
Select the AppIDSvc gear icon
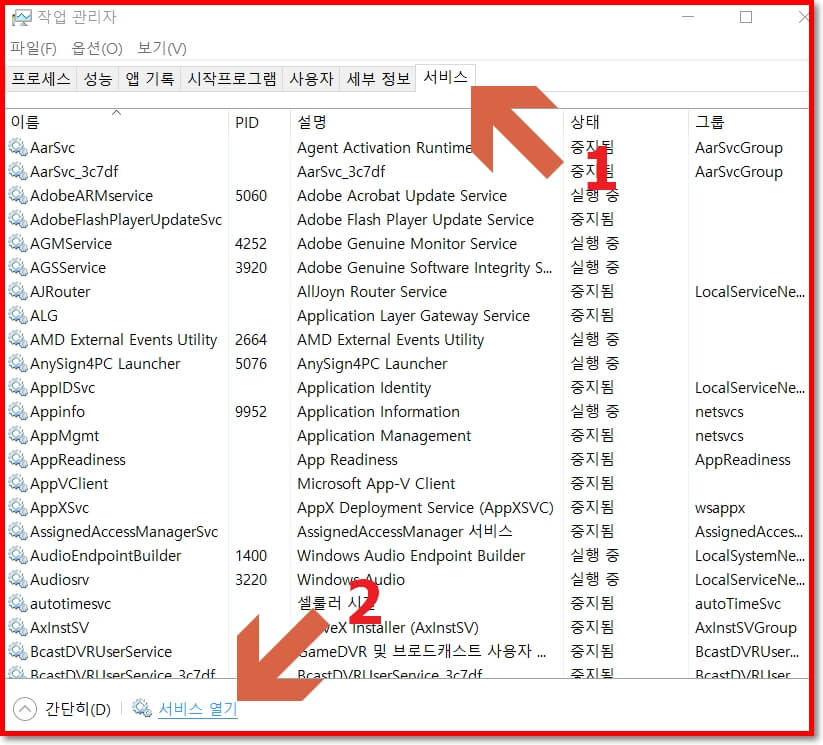click(x=18, y=387)
